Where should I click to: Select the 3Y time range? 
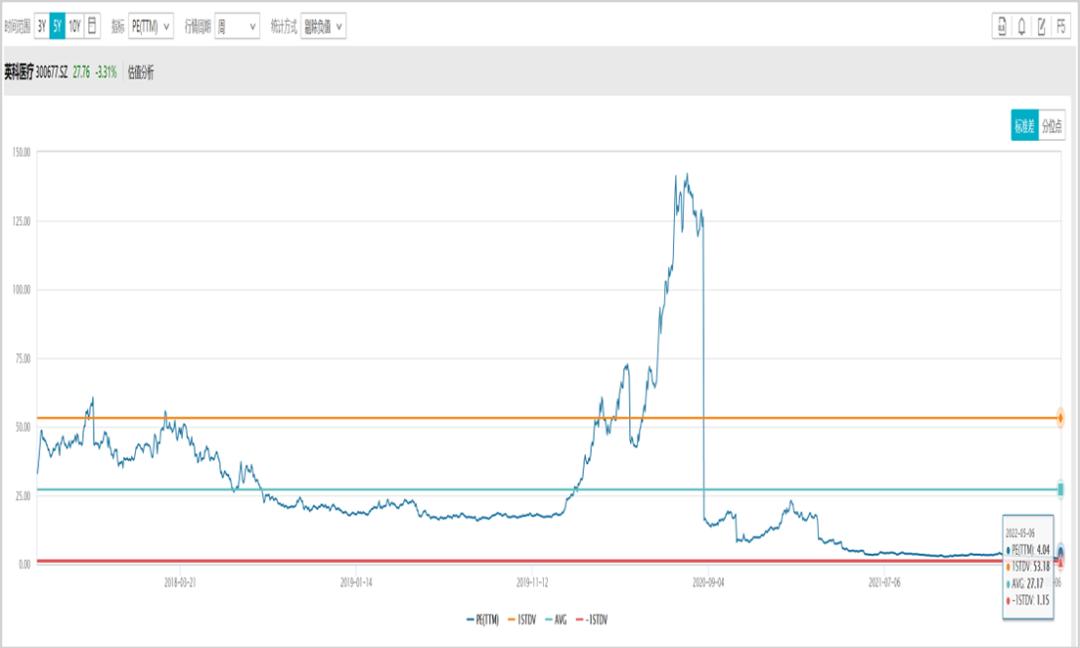41,26
